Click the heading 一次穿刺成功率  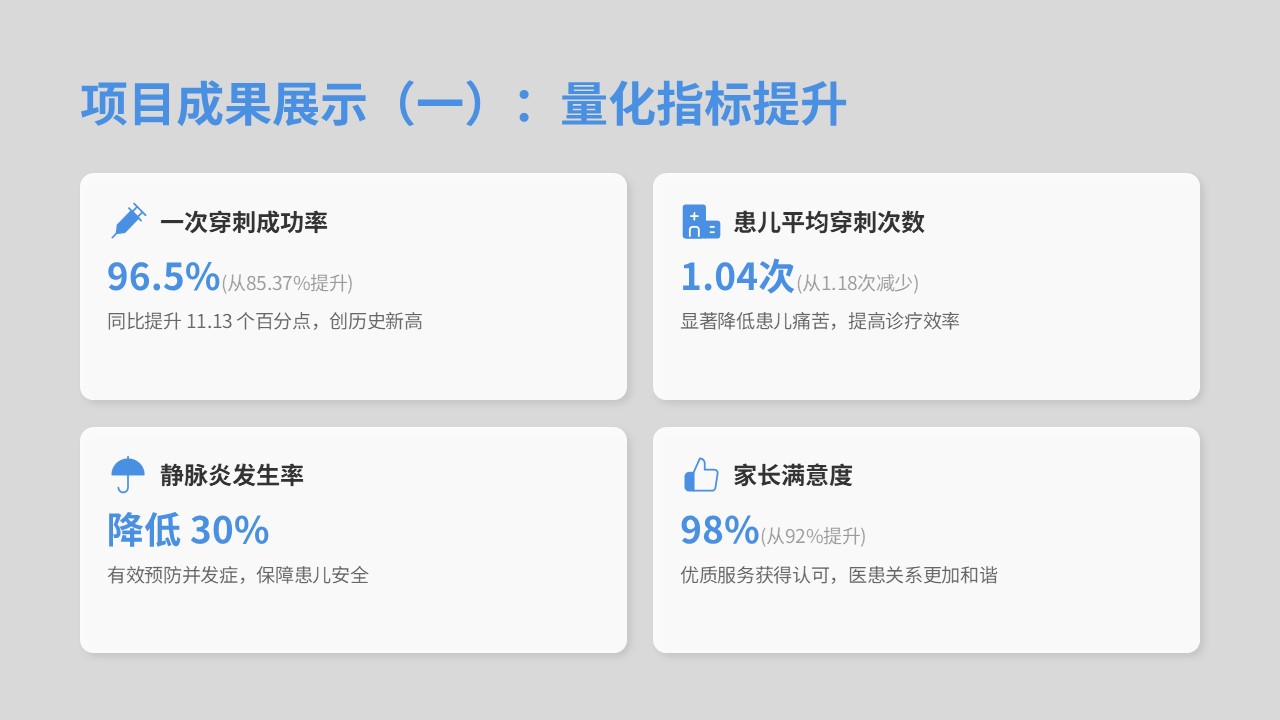click(x=244, y=222)
